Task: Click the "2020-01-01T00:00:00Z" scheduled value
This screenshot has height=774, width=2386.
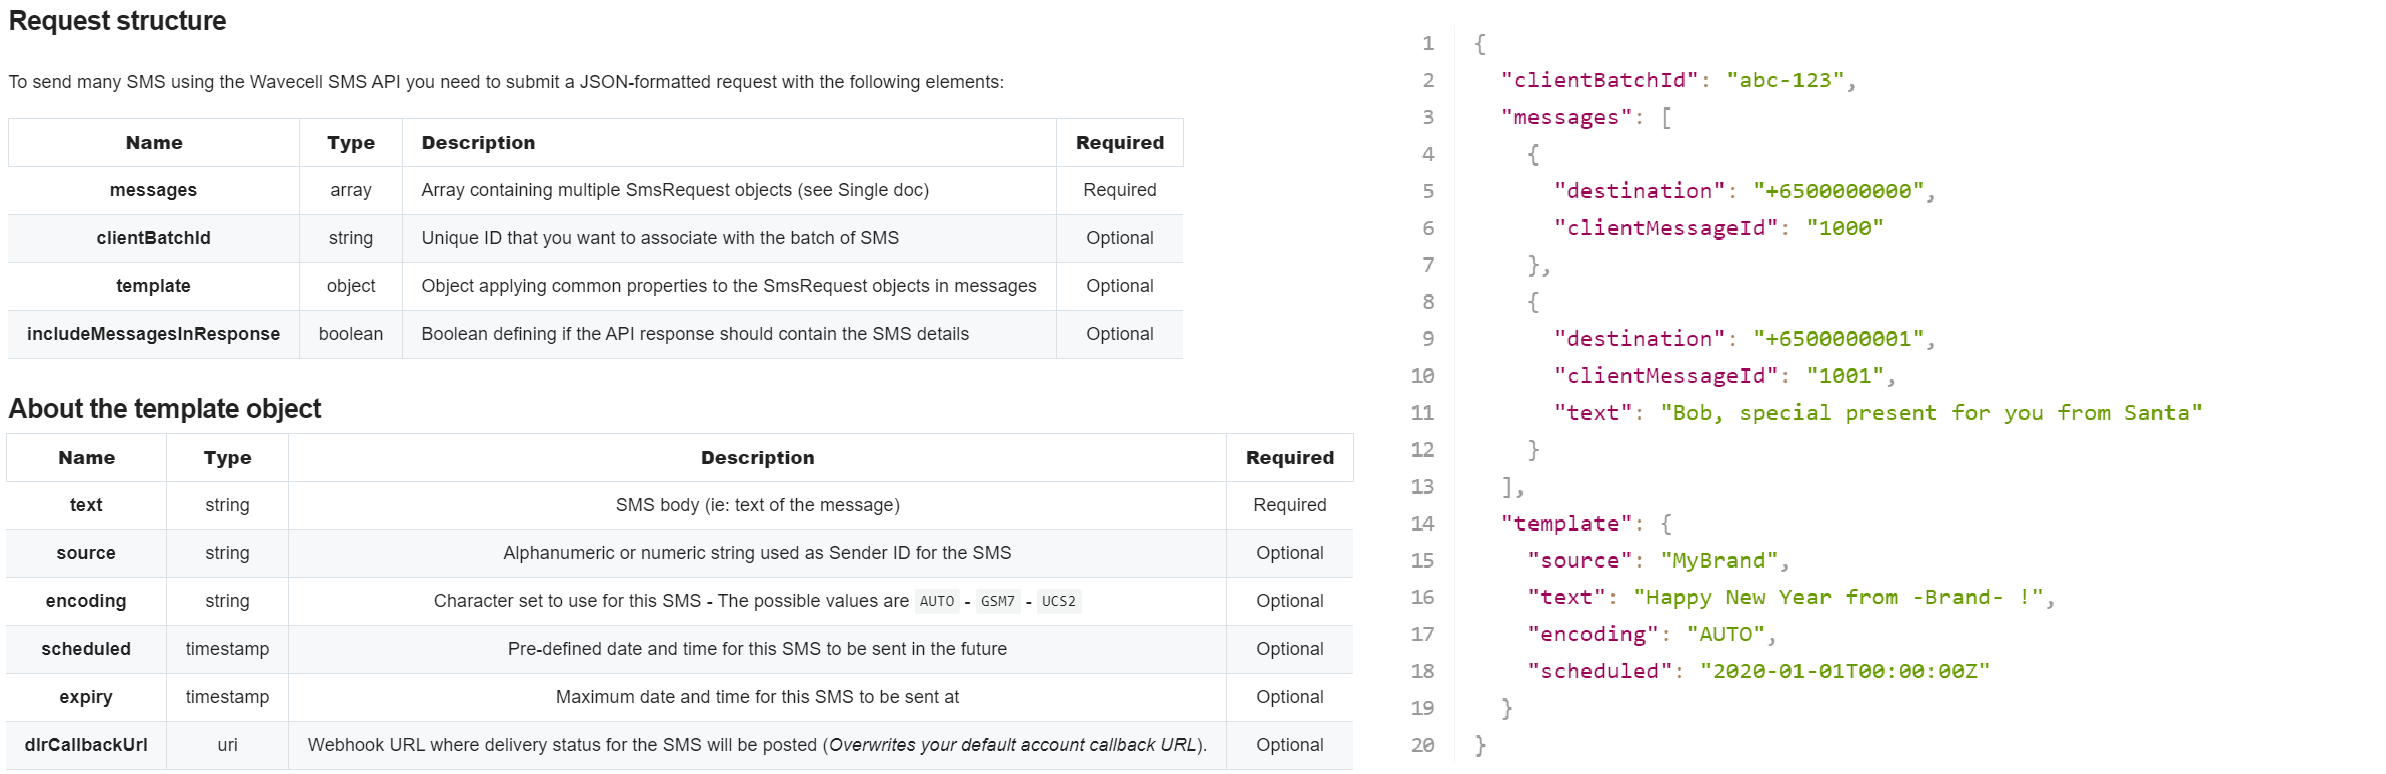Action: click(x=1844, y=671)
